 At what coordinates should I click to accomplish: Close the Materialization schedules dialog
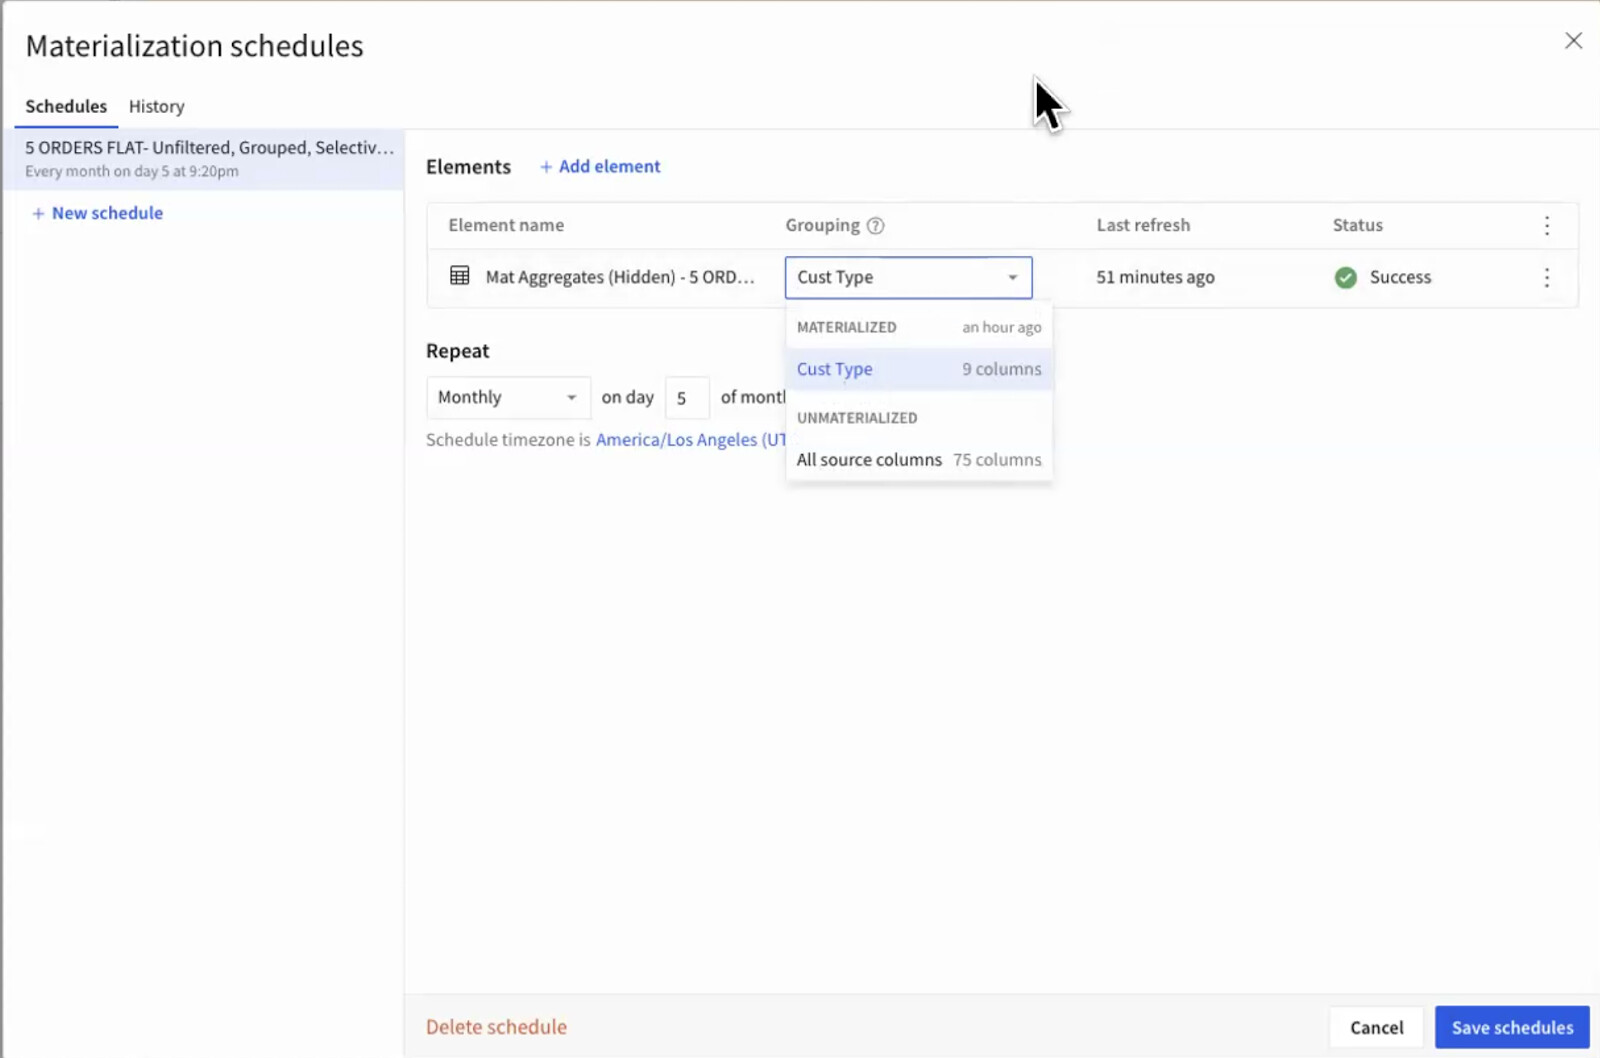[x=1573, y=40]
